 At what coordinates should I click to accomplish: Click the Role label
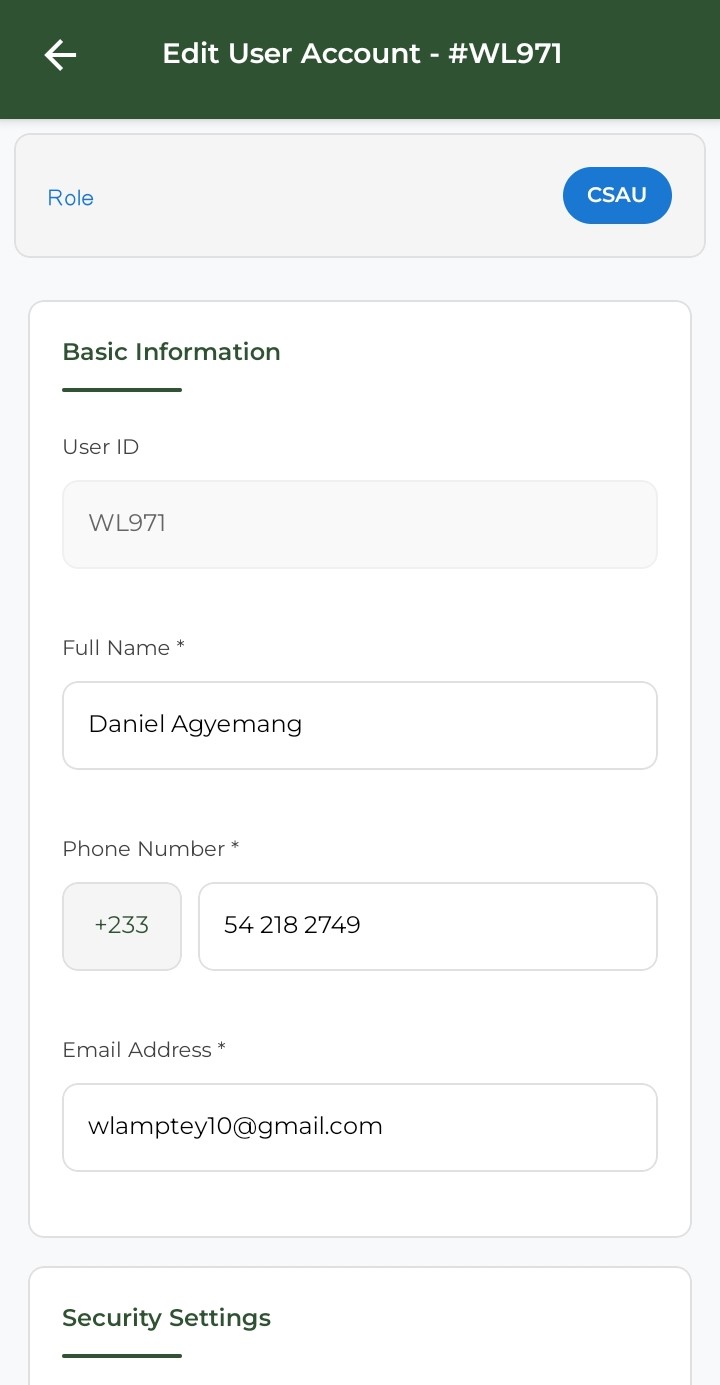click(x=71, y=198)
